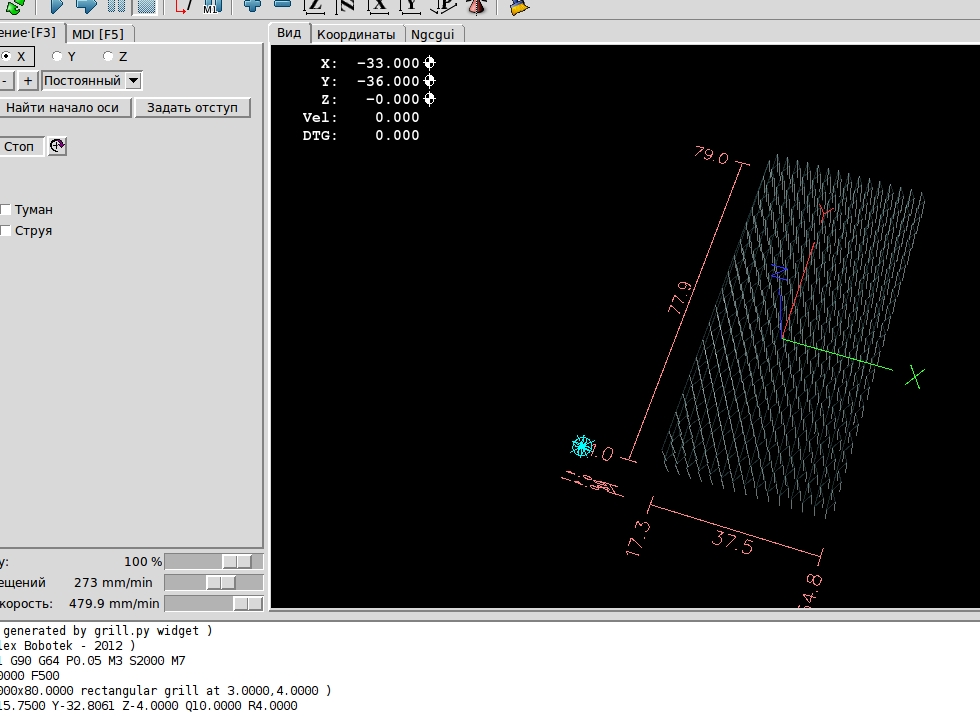This screenshot has width=980, height=716.
Task: Toggle the M1 optional stop icon
Action: point(211,5)
